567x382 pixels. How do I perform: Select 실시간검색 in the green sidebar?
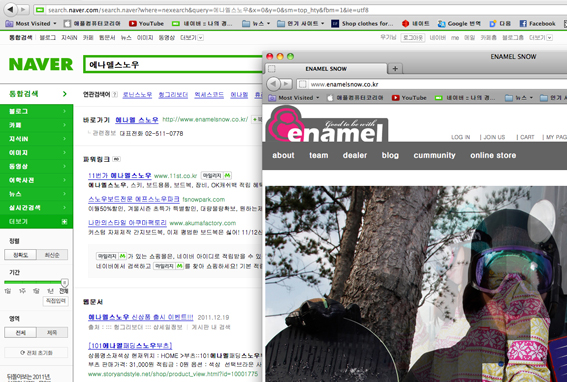(37, 208)
